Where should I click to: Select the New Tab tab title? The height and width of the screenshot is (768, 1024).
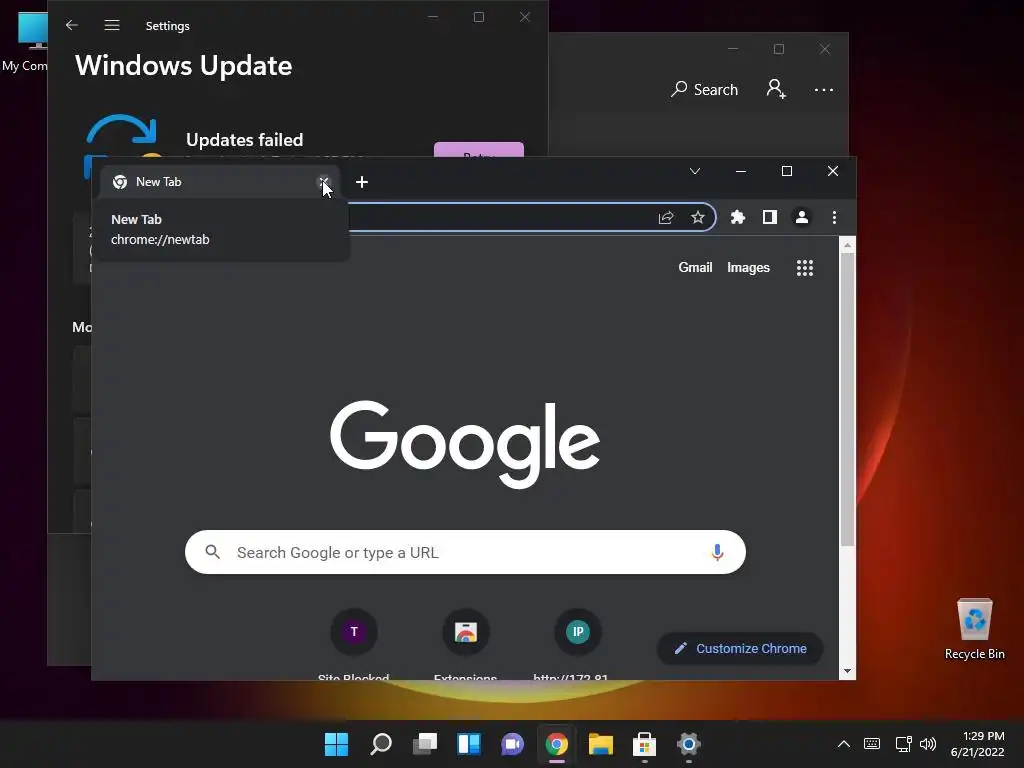pyautogui.click(x=159, y=182)
